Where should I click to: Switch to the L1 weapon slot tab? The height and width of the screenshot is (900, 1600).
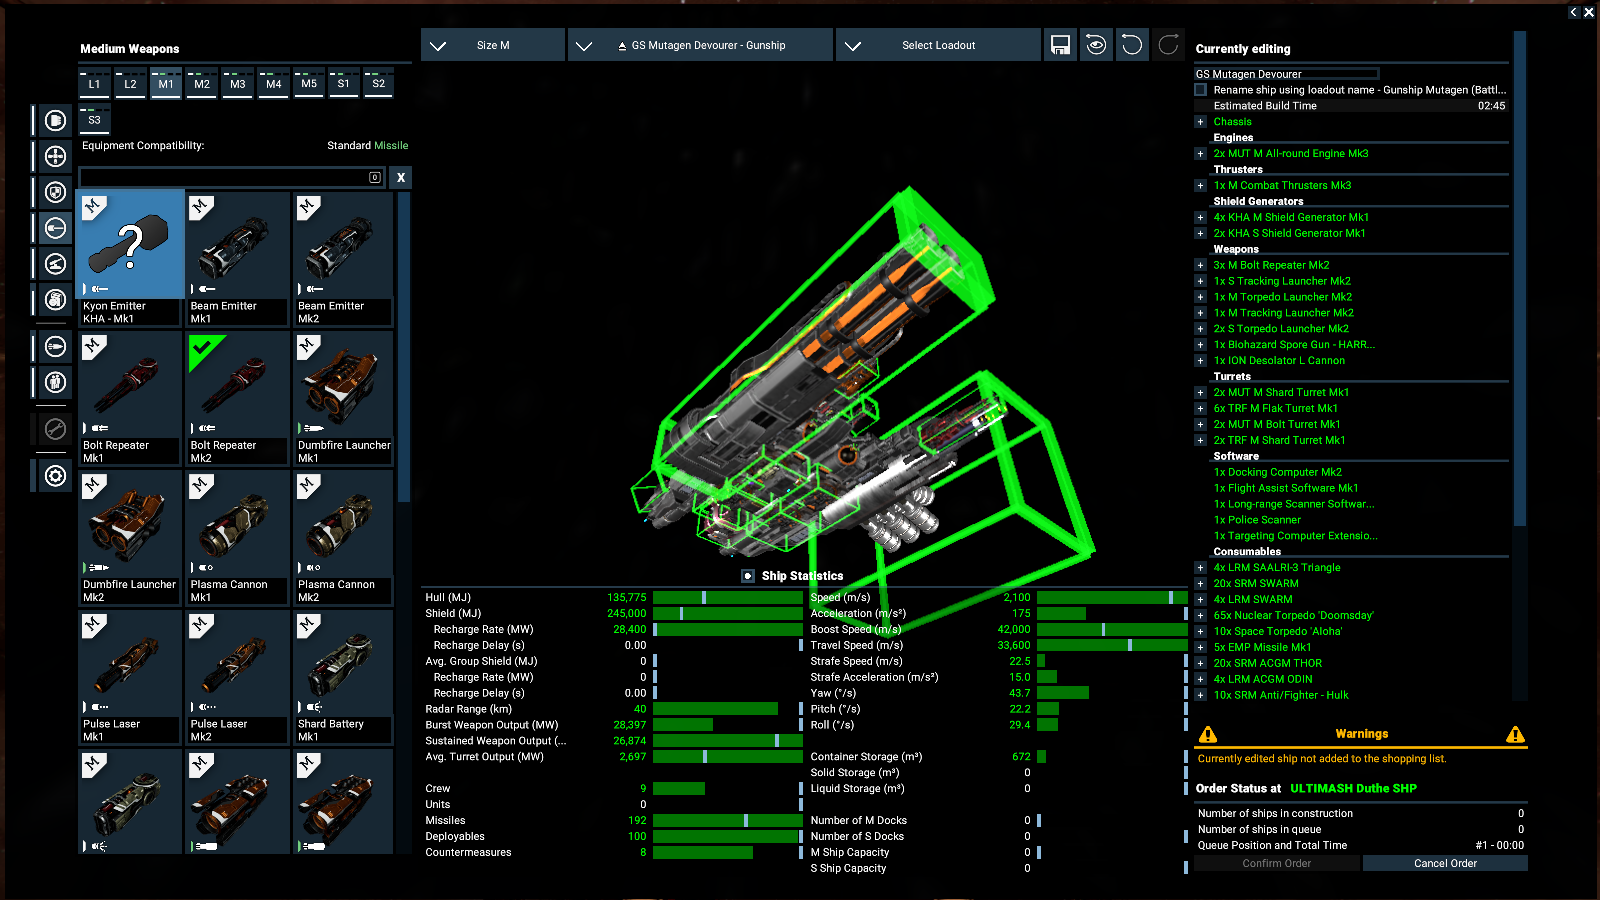click(x=94, y=83)
